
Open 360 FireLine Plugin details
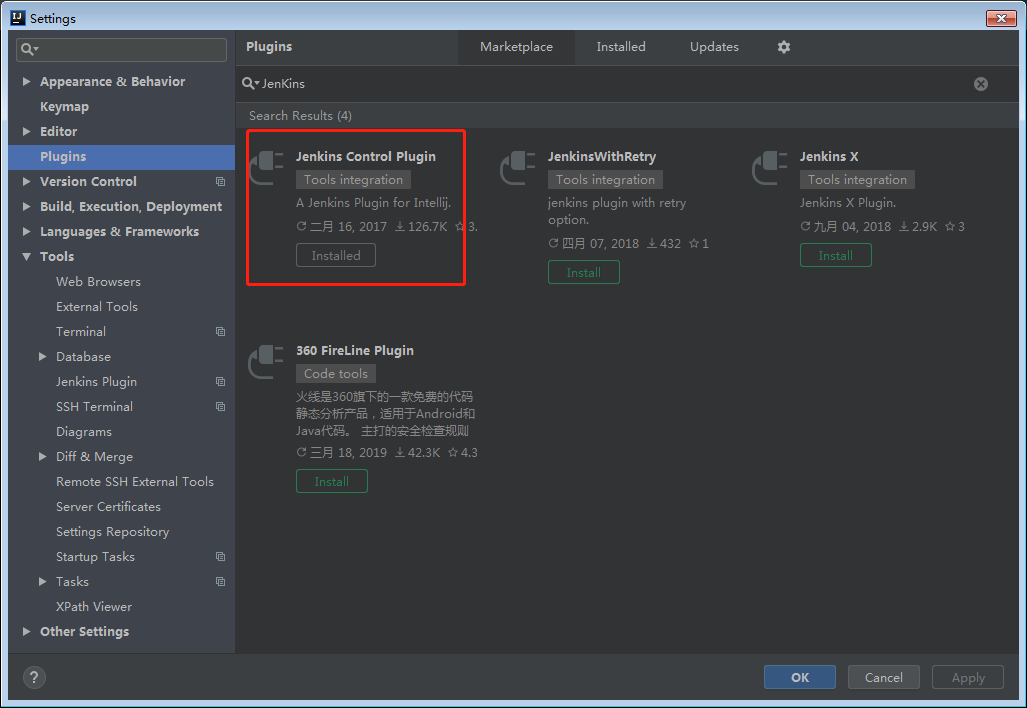355,350
